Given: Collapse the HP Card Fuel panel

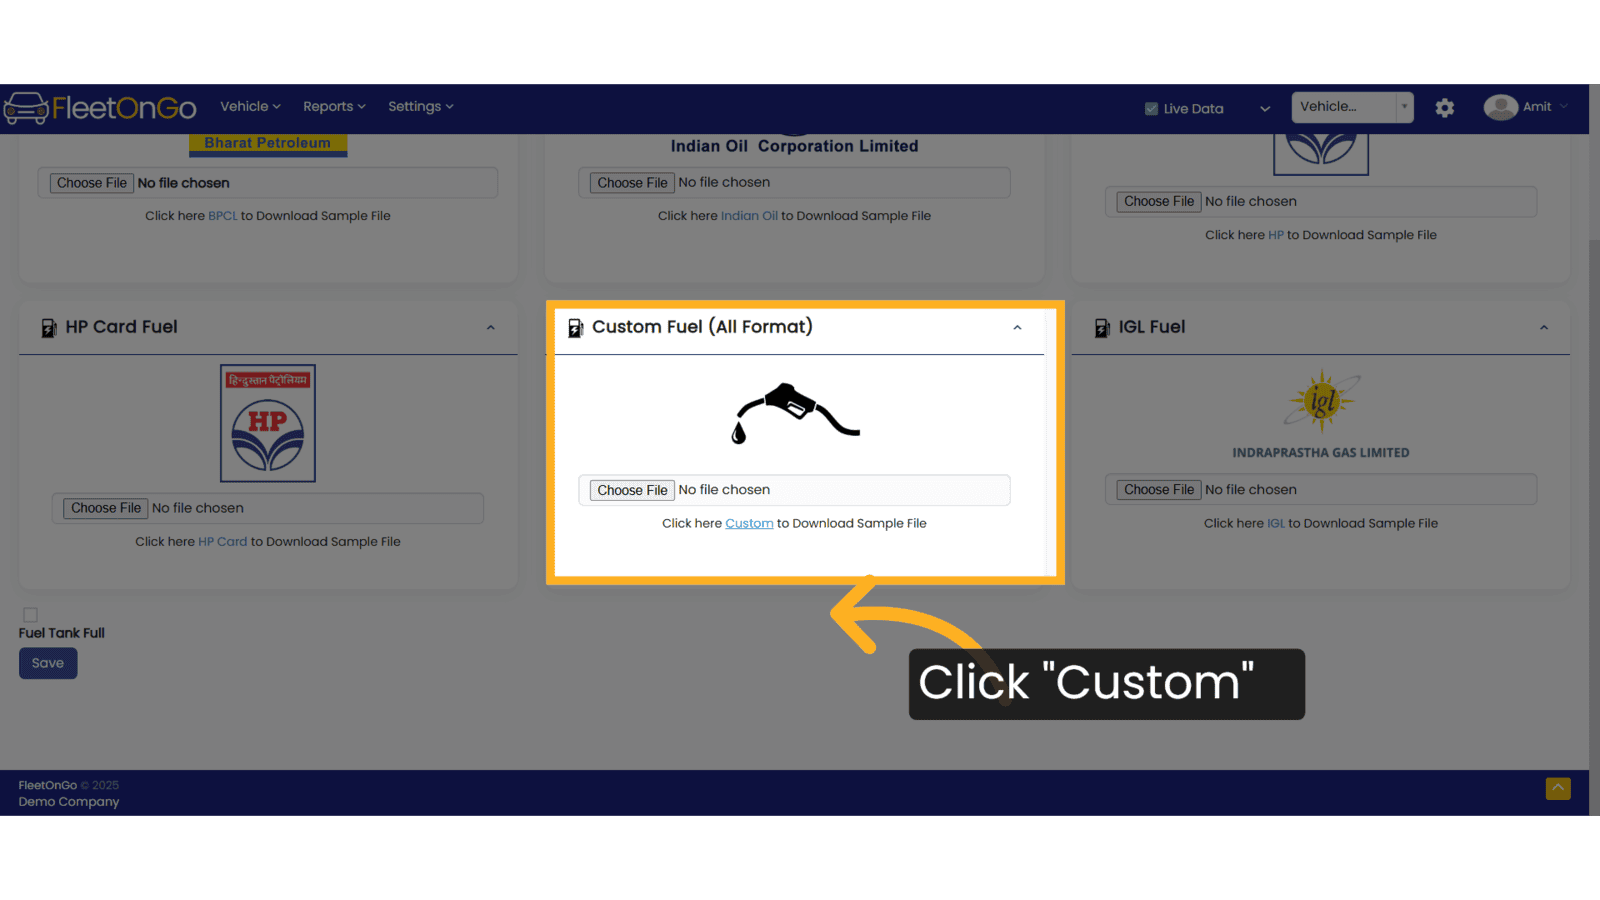Looking at the screenshot, I should pyautogui.click(x=491, y=328).
